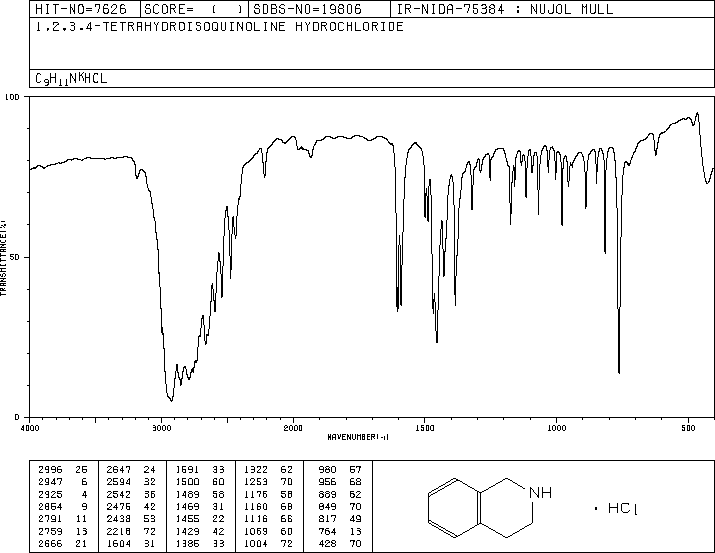Click the 2476 wavenumber in table
The width and height of the screenshot is (715, 553).
point(119,506)
